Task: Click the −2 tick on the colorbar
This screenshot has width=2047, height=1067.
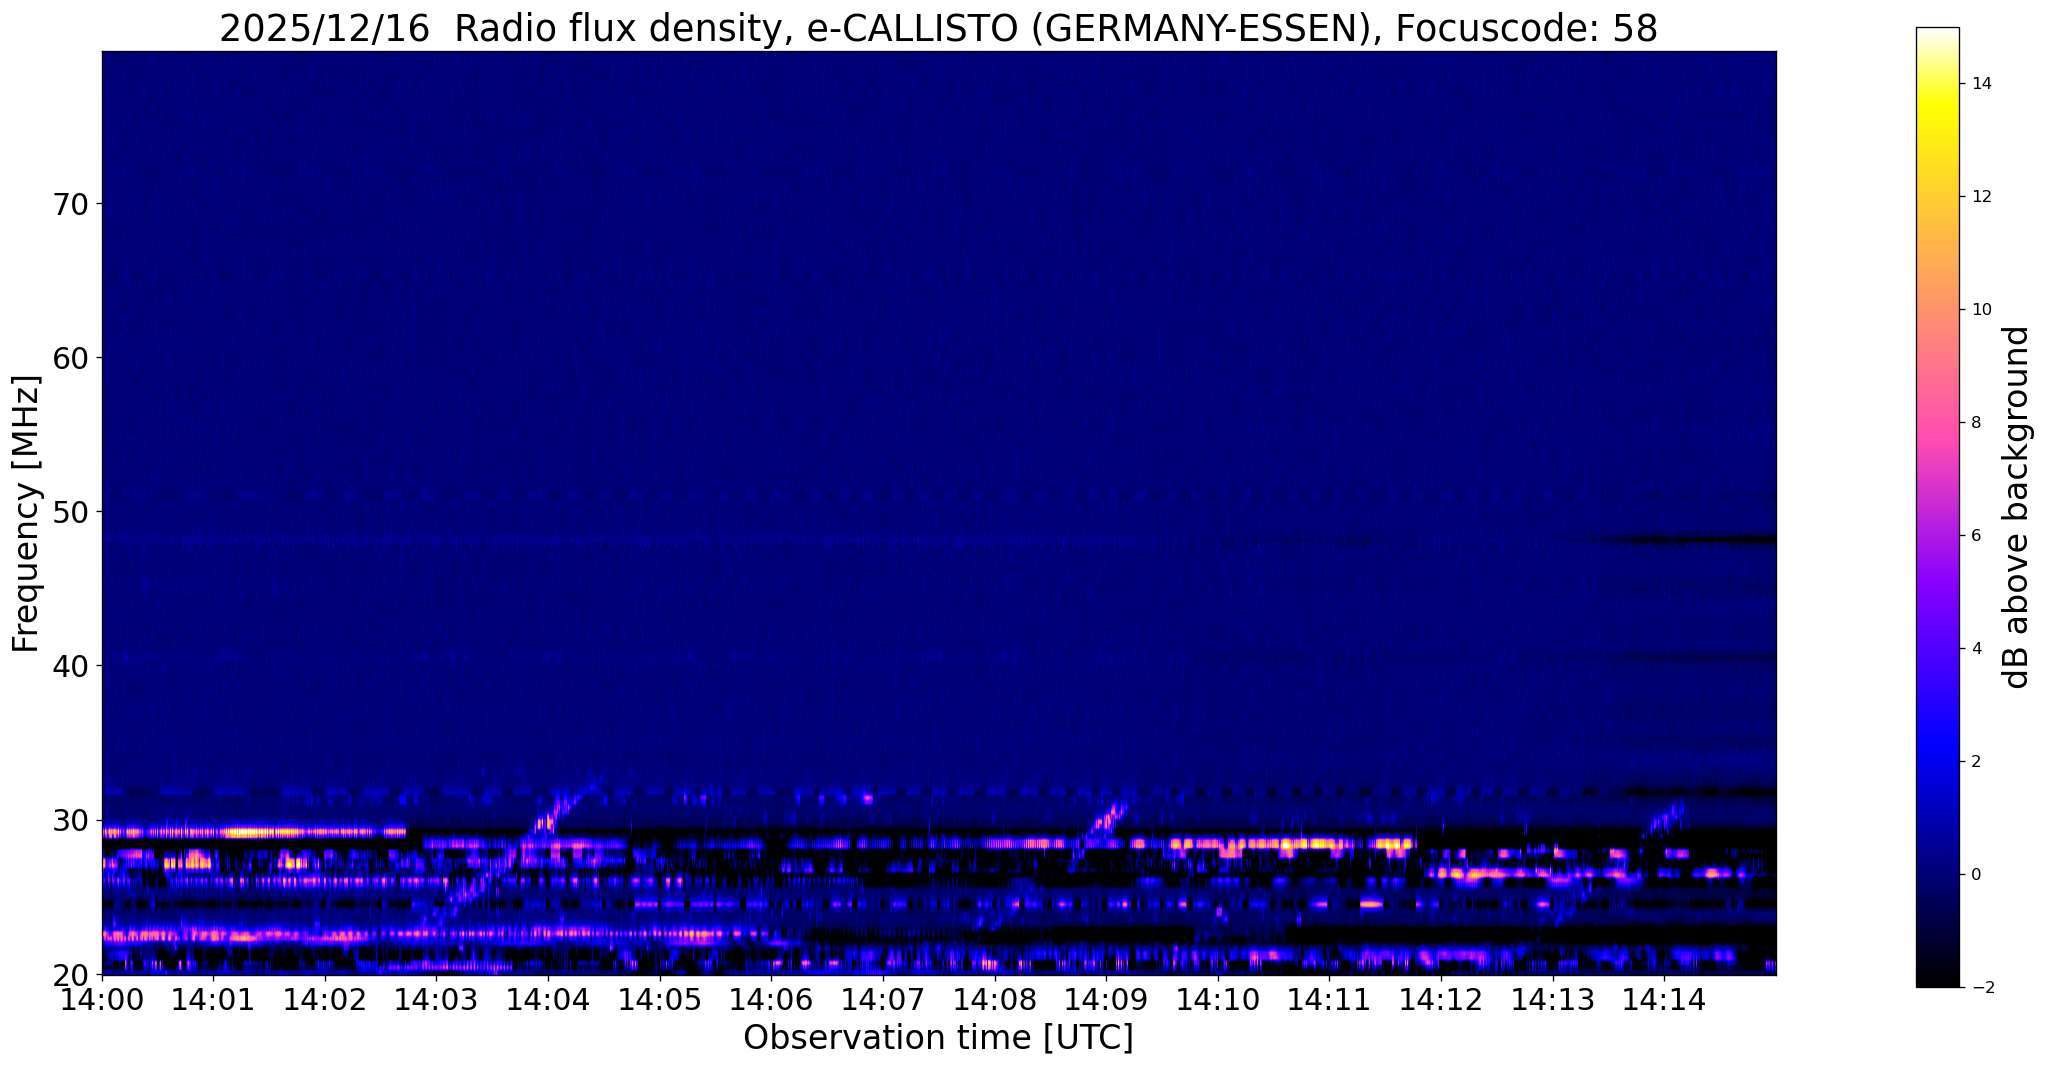Action: click(x=1978, y=987)
